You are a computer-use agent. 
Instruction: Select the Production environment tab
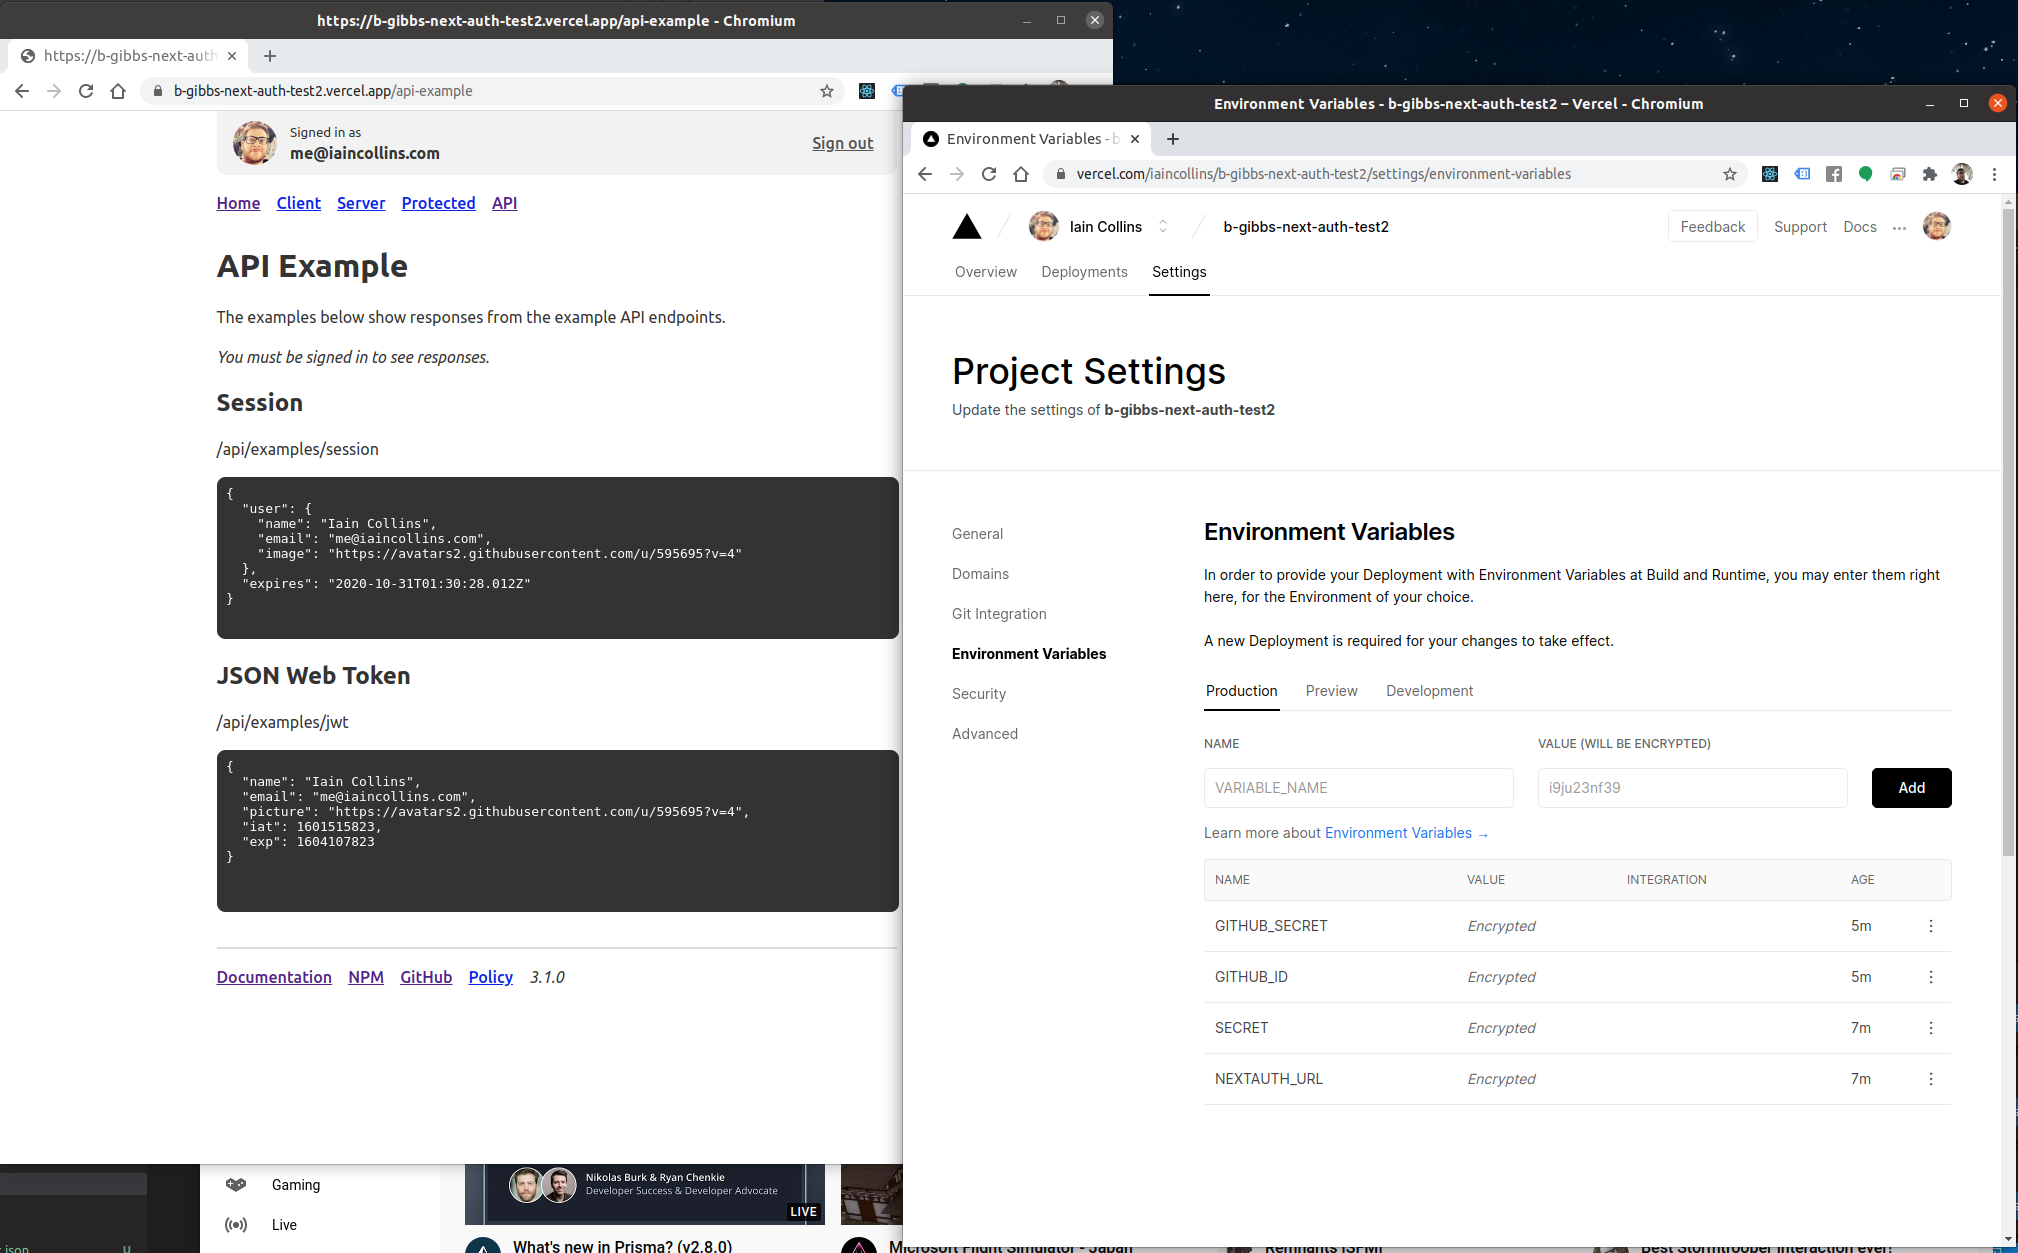pos(1241,691)
